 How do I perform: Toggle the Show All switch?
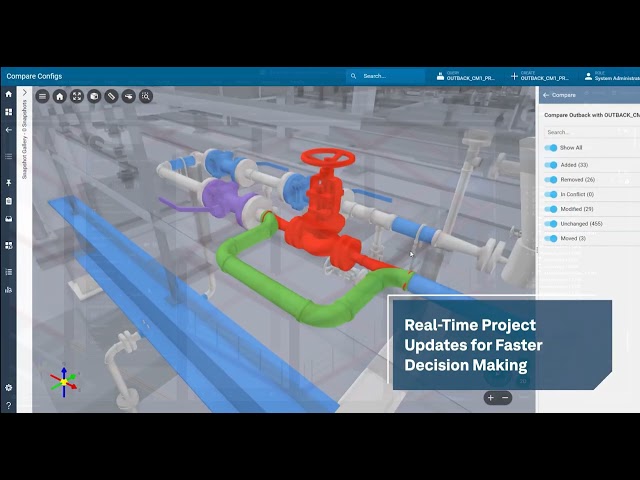(551, 148)
